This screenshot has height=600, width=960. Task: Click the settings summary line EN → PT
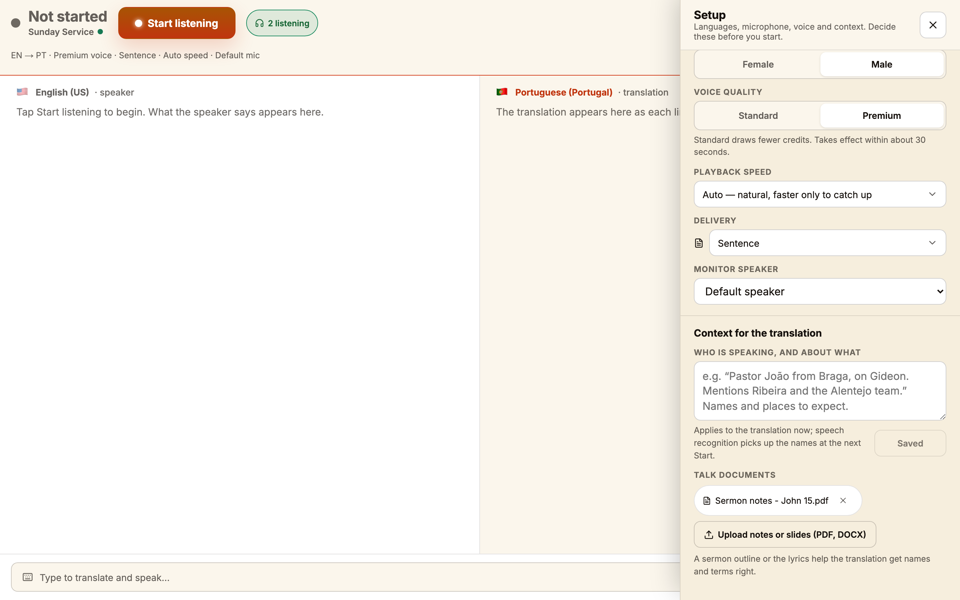(x=135, y=55)
